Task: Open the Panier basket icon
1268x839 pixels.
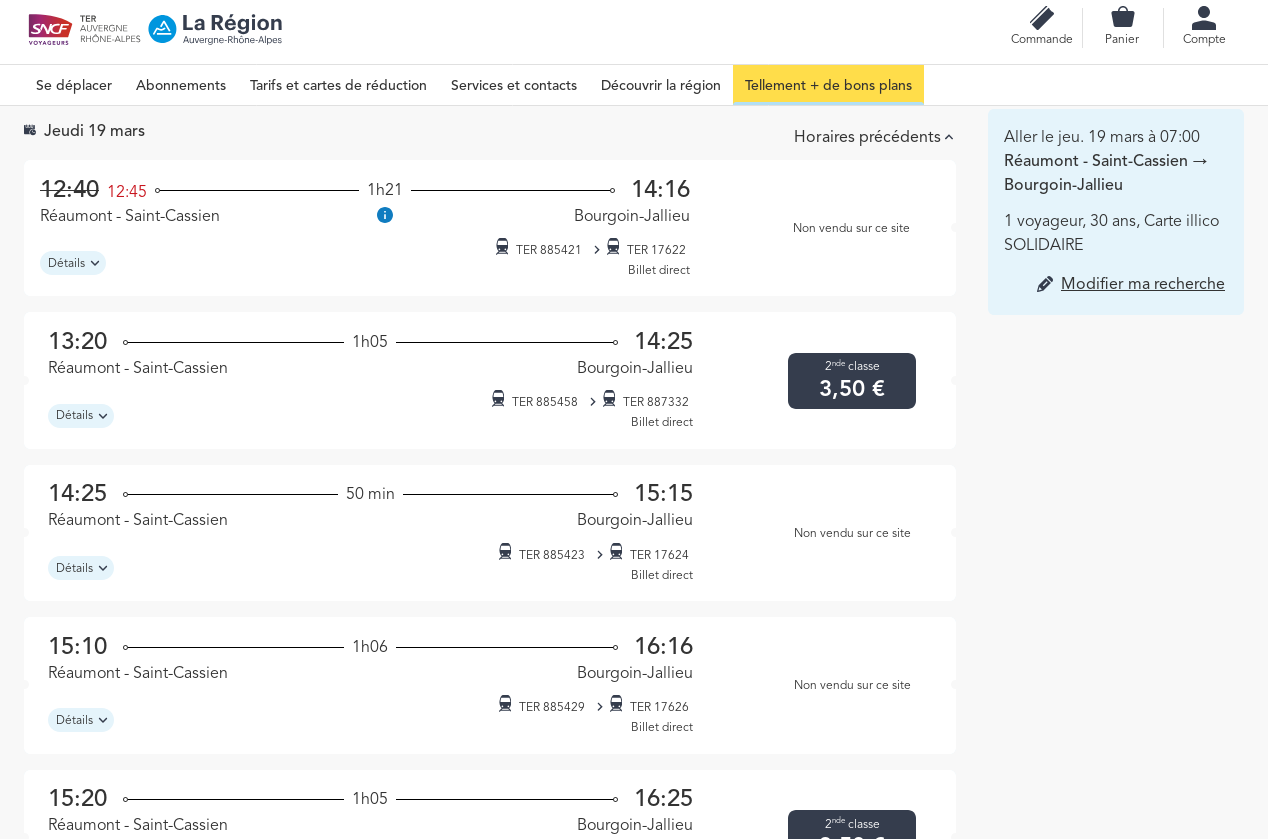Action: click(x=1122, y=18)
